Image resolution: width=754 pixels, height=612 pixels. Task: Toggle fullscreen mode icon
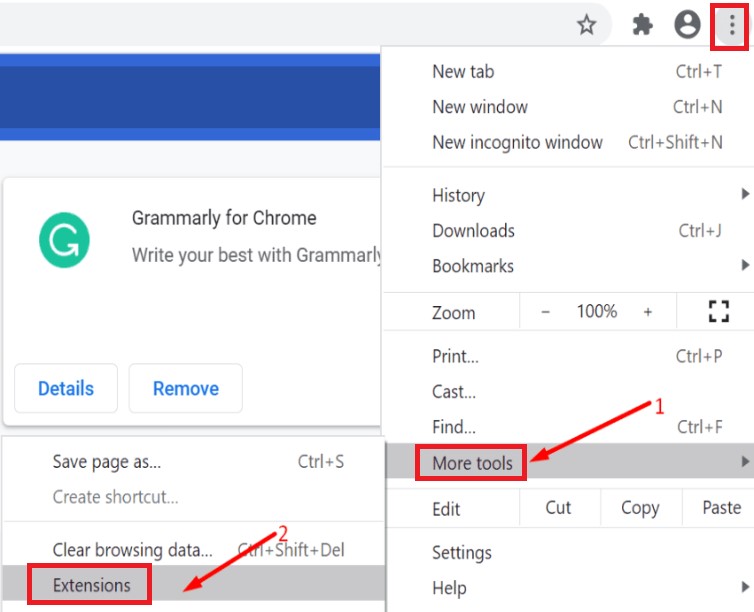pos(718,311)
